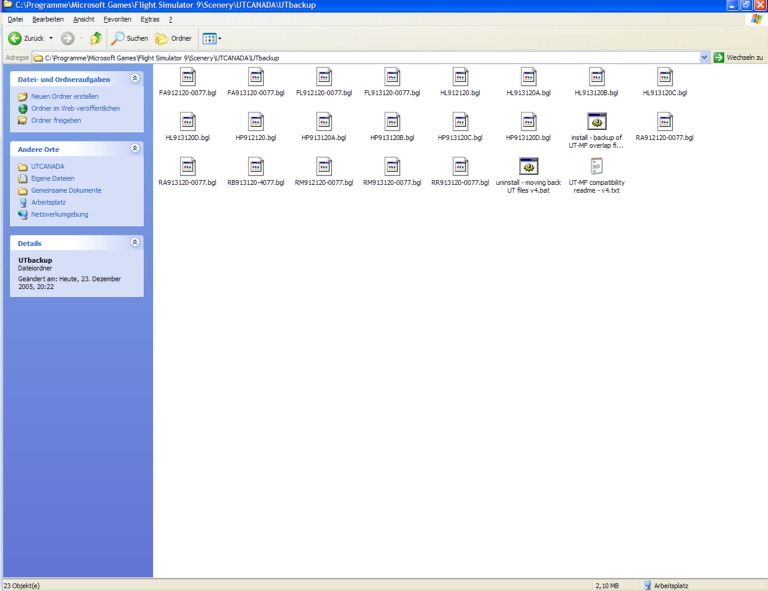Open the ? help menu
The width and height of the screenshot is (768, 591).
[x=170, y=20]
